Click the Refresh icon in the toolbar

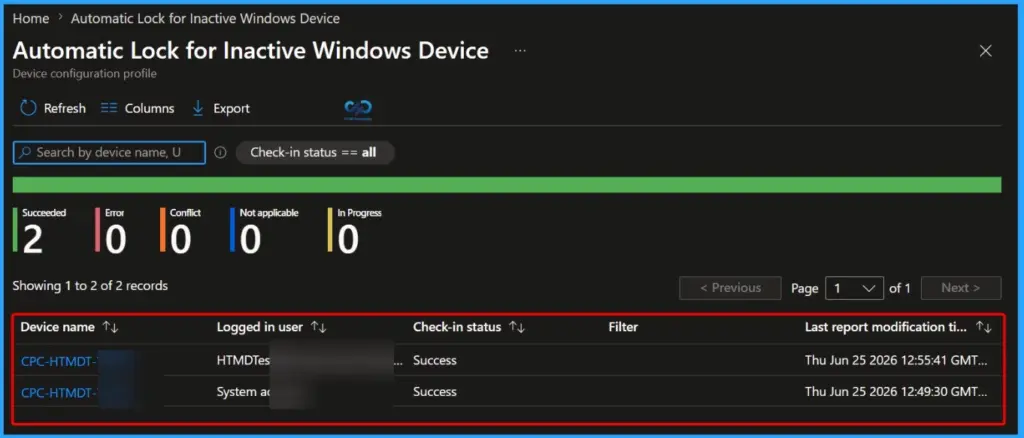(x=28, y=108)
